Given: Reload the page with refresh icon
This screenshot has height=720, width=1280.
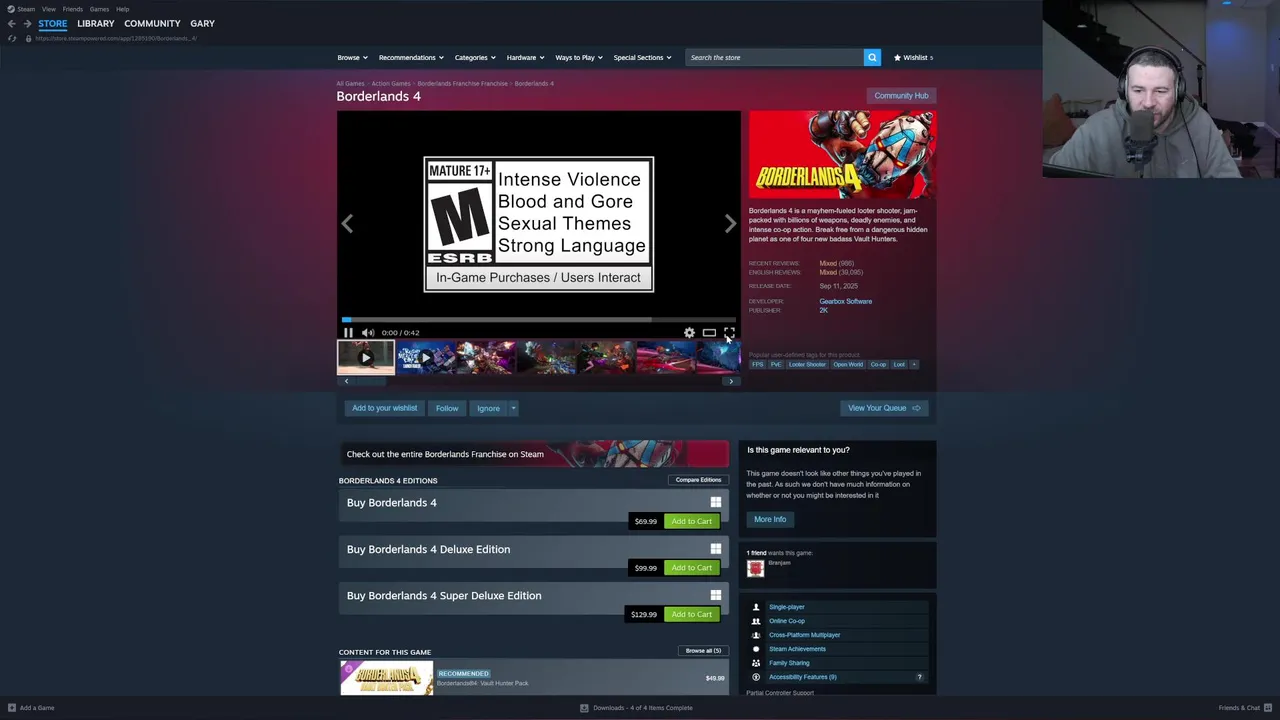Looking at the screenshot, I should coord(11,38).
